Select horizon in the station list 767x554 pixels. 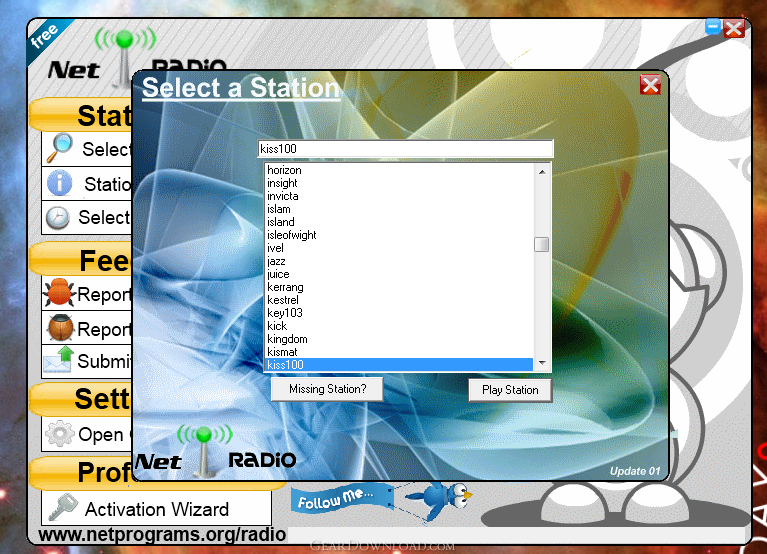[x=399, y=170]
